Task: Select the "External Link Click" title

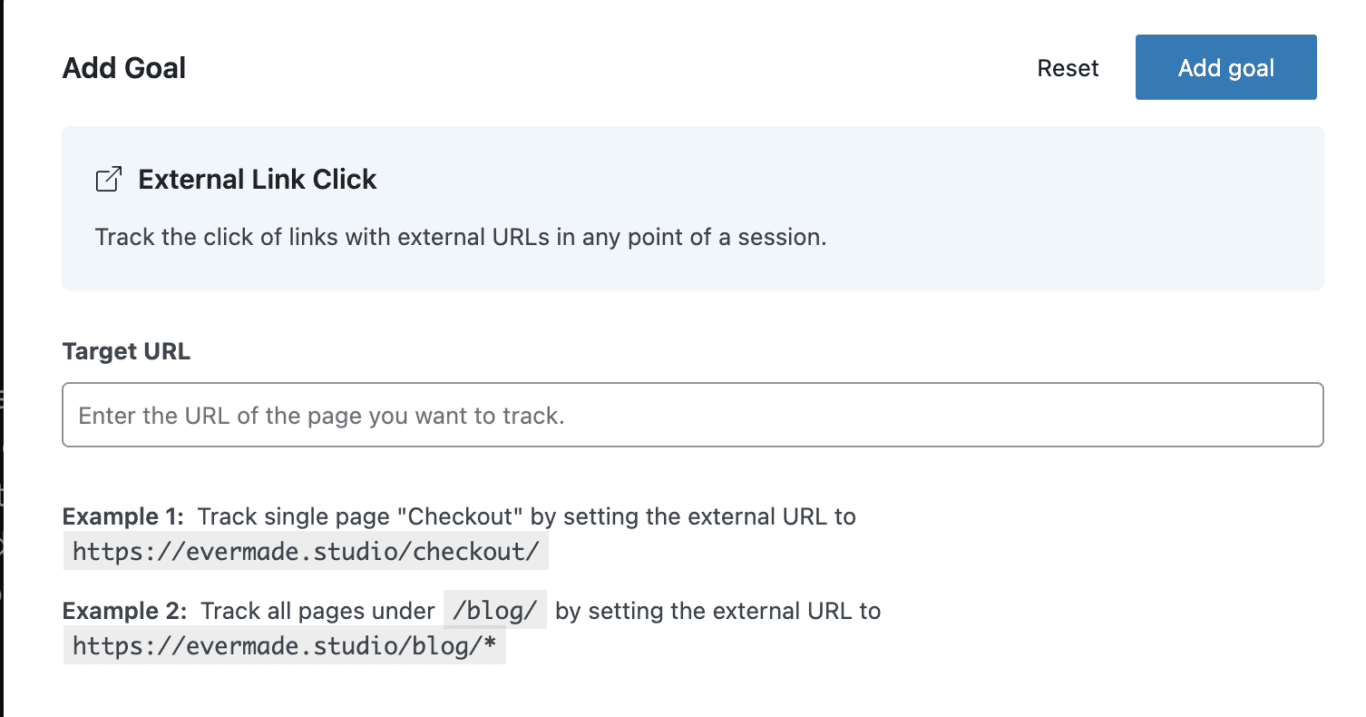Action: pyautogui.click(x=257, y=180)
